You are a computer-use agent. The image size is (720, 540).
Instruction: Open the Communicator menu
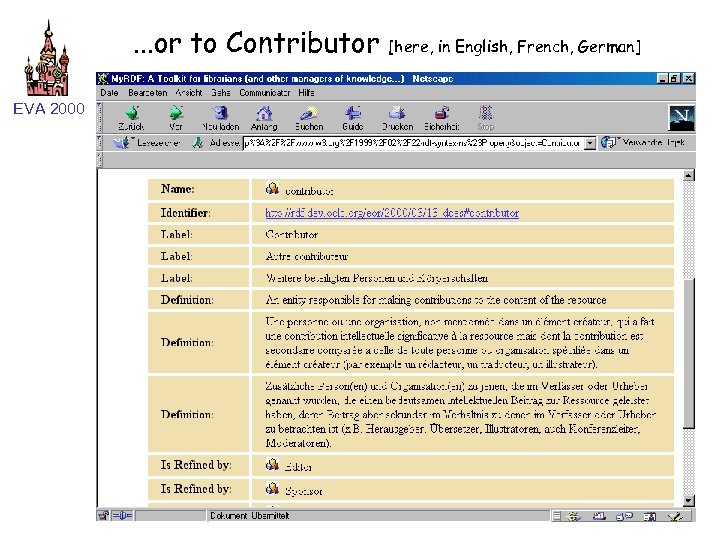coord(264,93)
